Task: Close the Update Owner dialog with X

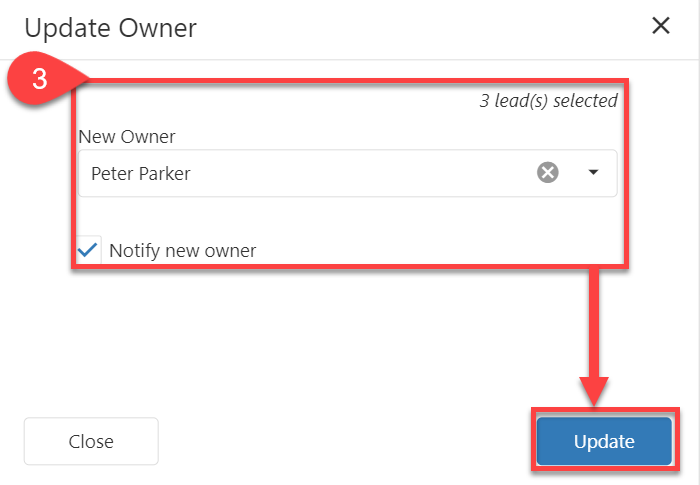Action: pyautogui.click(x=661, y=26)
